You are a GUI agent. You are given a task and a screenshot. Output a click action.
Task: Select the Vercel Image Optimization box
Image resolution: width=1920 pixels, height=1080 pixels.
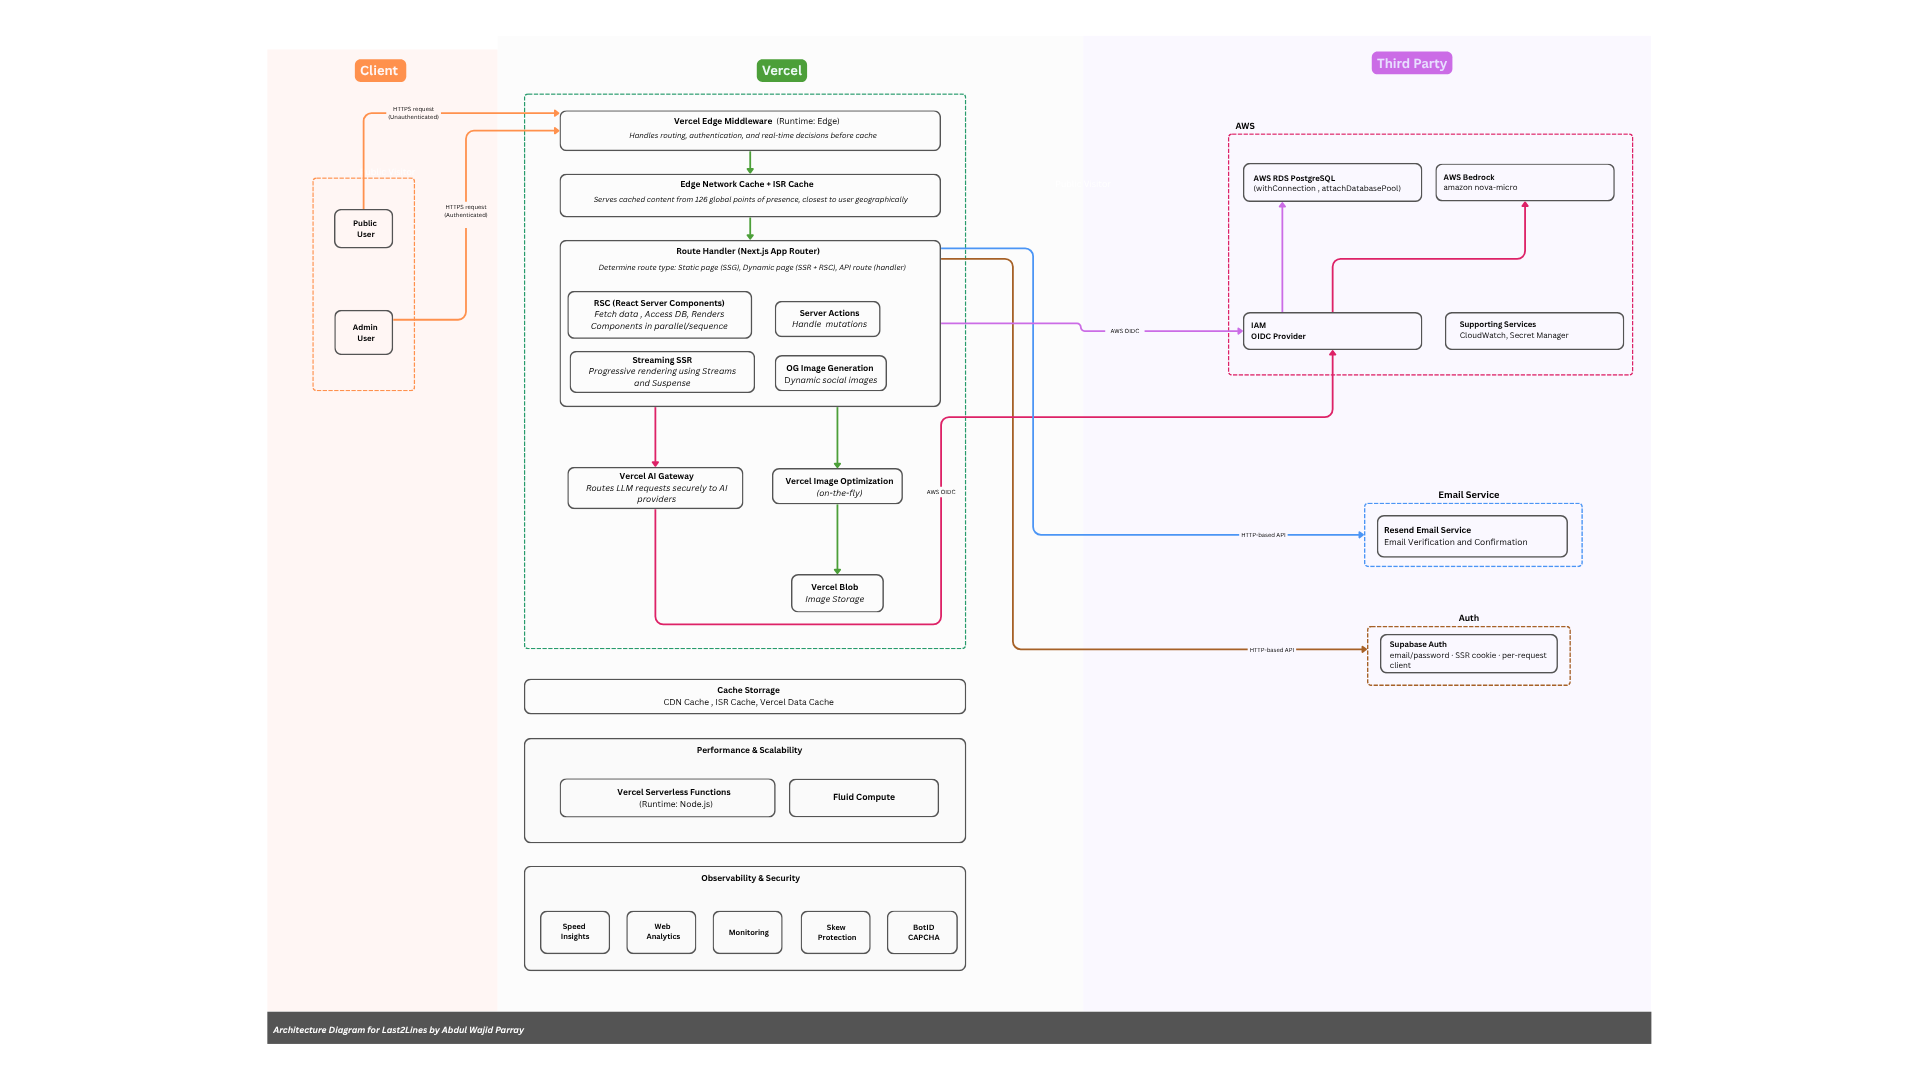pos(838,487)
